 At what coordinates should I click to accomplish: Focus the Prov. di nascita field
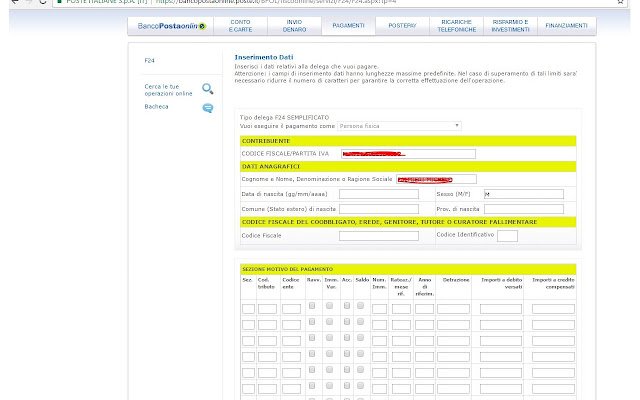pos(524,209)
